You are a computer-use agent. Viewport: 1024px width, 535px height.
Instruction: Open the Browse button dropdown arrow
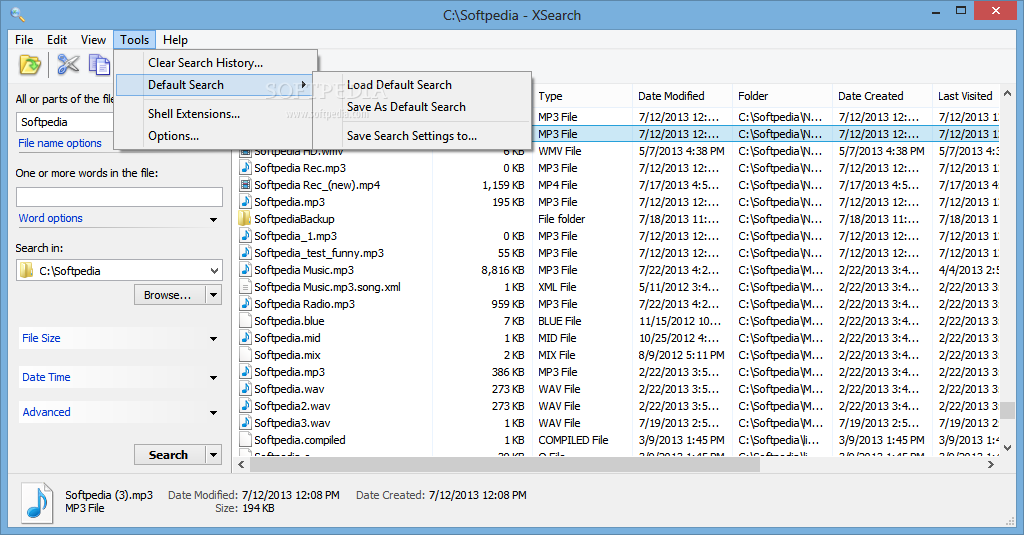click(x=214, y=295)
